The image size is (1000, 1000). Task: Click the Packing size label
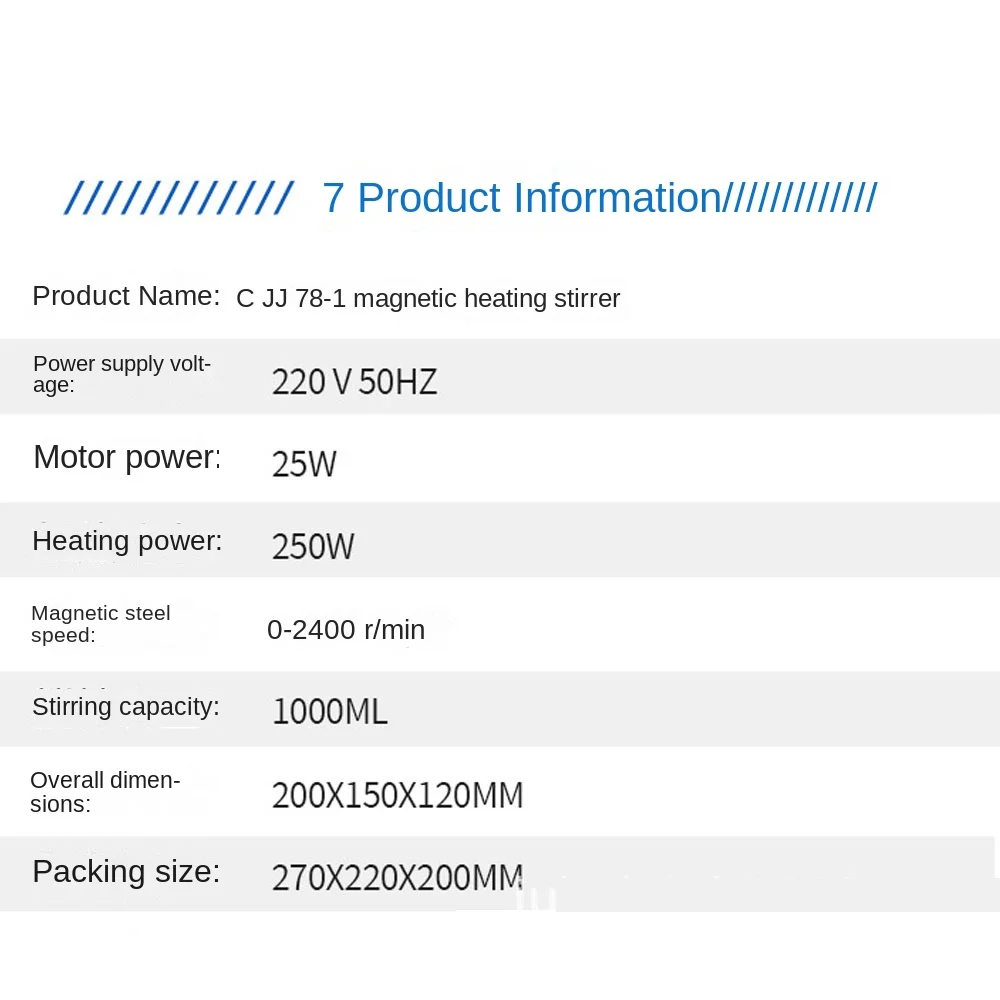click(x=126, y=871)
